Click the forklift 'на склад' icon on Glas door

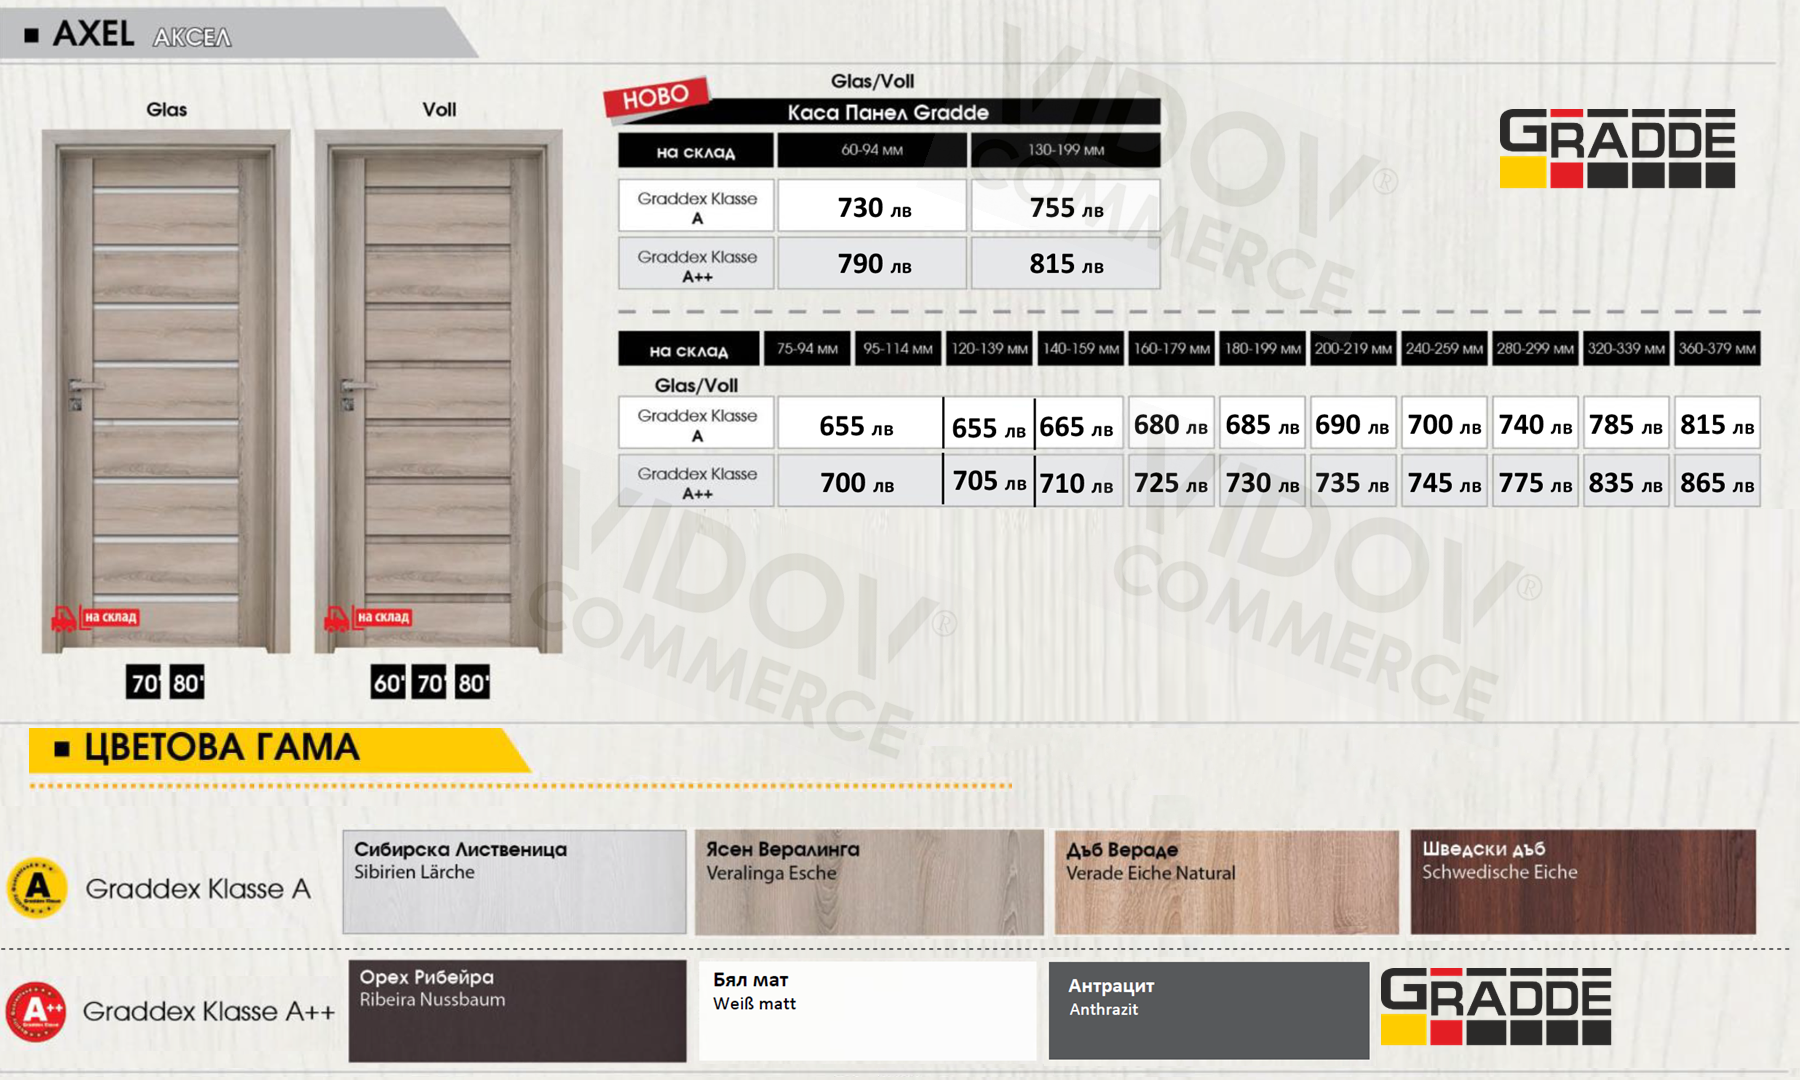tap(94, 618)
